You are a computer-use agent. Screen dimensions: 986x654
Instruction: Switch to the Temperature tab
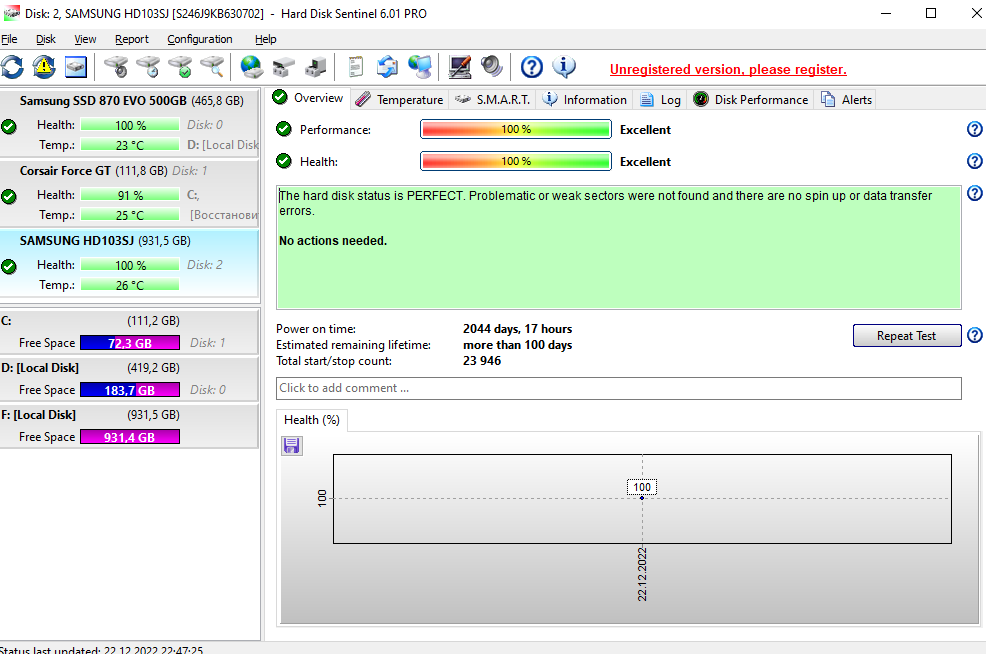click(x=399, y=99)
